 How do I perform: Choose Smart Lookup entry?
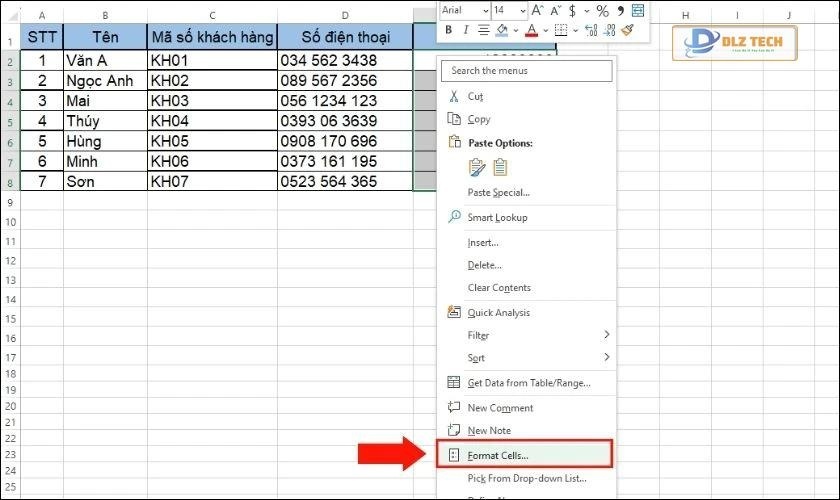tap(497, 218)
